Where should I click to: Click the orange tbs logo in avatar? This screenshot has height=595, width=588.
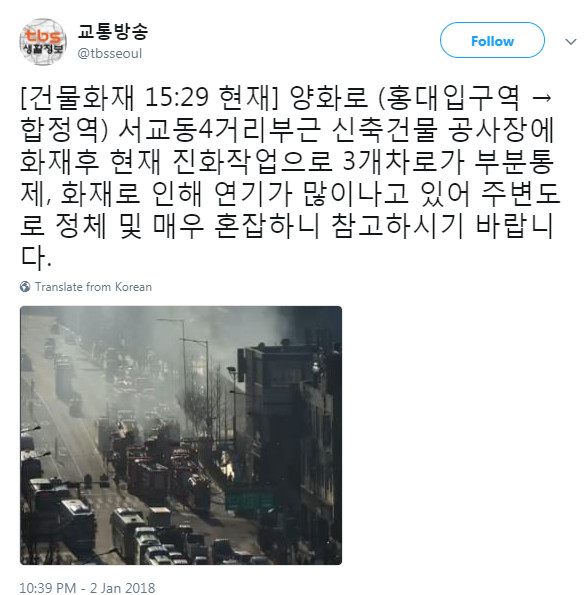pos(43,36)
